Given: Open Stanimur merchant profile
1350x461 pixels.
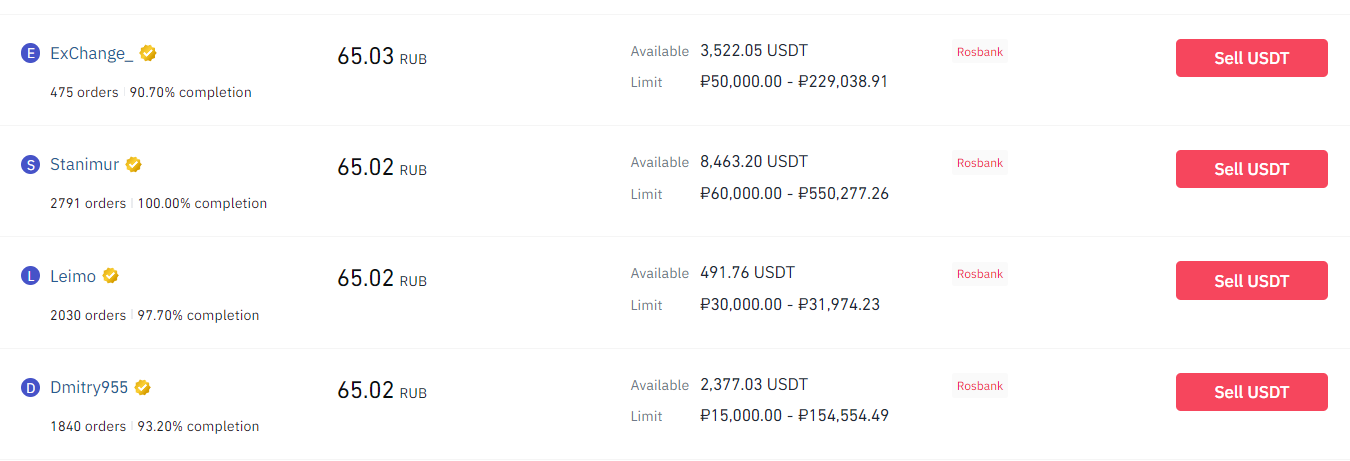Looking at the screenshot, I should [84, 165].
